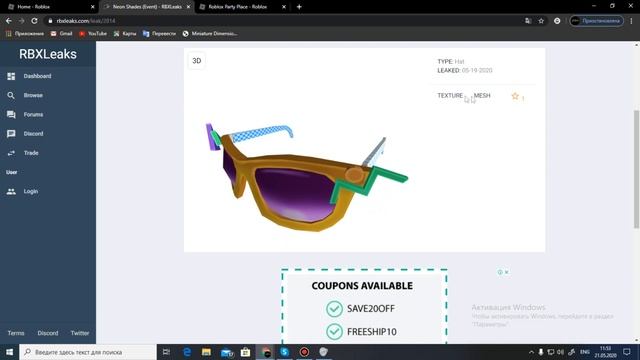Open the Dashboard sidebar icon
The height and width of the screenshot is (360, 640).
point(11,76)
